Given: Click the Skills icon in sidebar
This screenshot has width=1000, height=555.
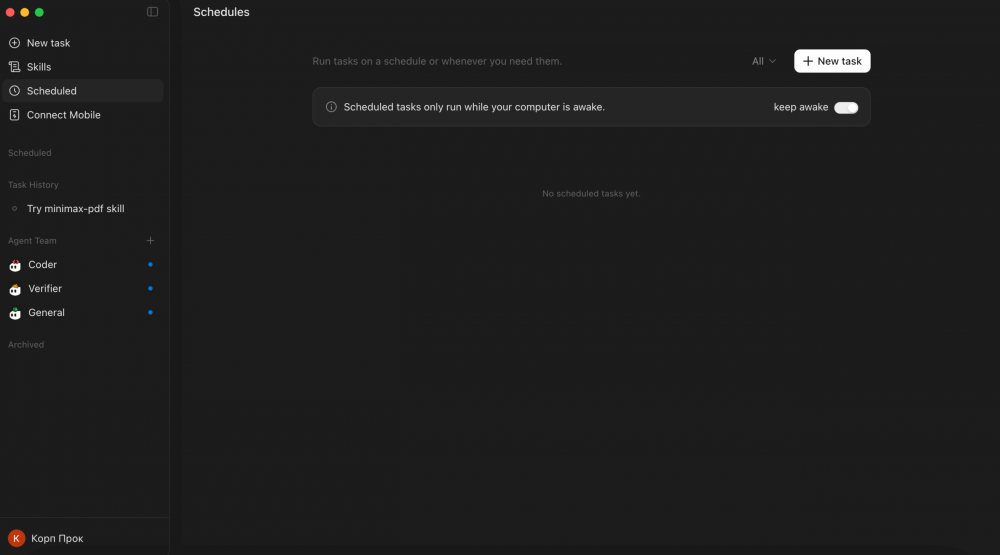Looking at the screenshot, I should coord(14,67).
